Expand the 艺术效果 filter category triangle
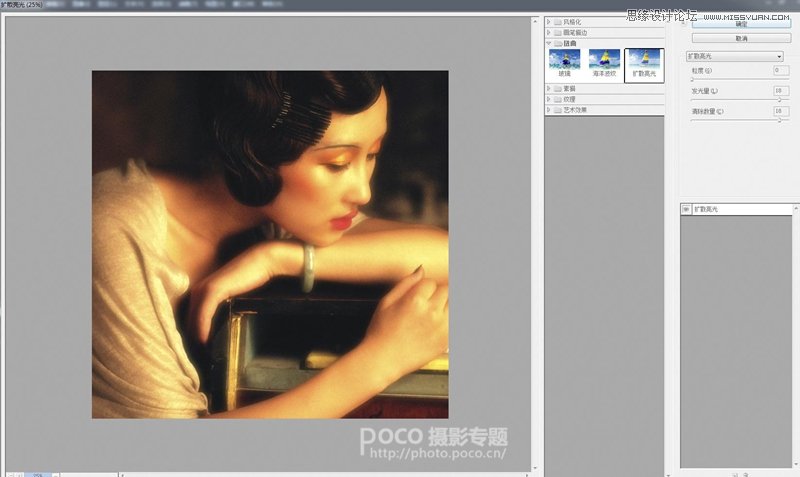Screen dimensions: 800x477 [x=549, y=110]
